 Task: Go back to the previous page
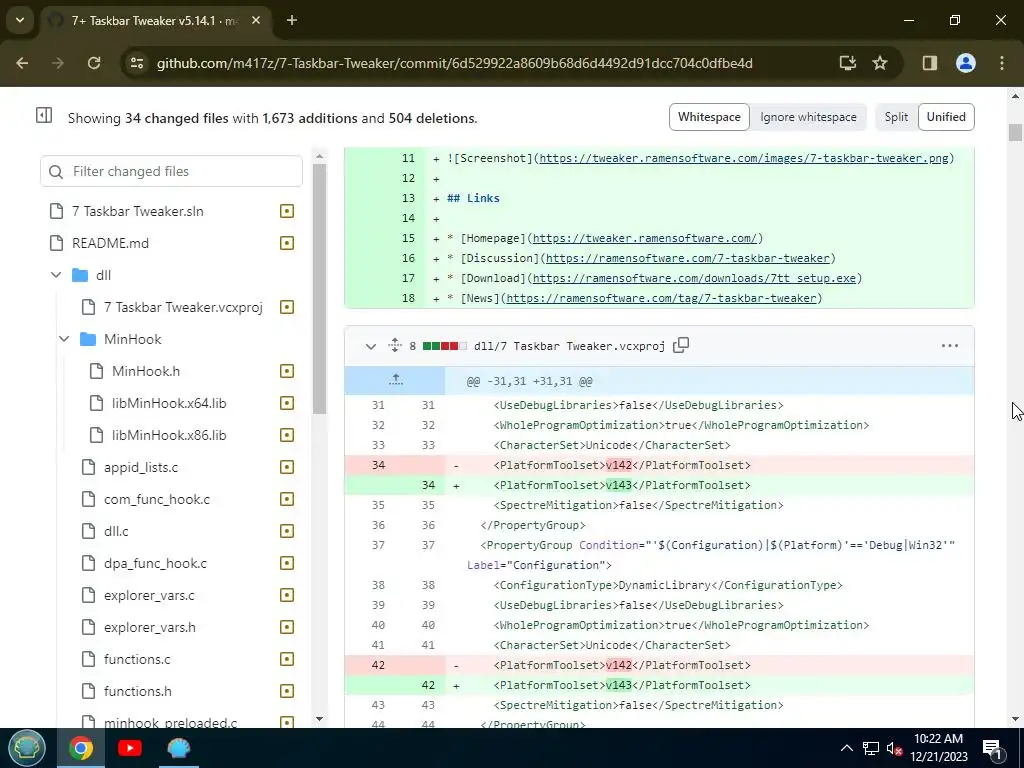tap(22, 63)
